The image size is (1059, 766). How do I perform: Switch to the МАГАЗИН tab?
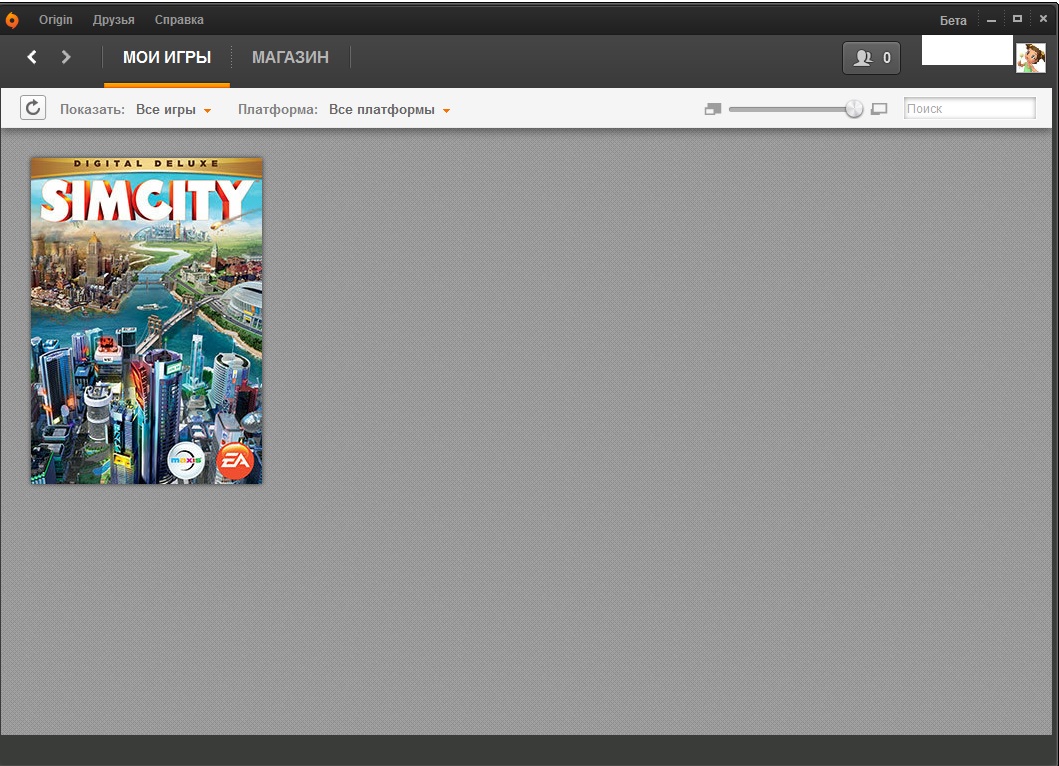290,57
